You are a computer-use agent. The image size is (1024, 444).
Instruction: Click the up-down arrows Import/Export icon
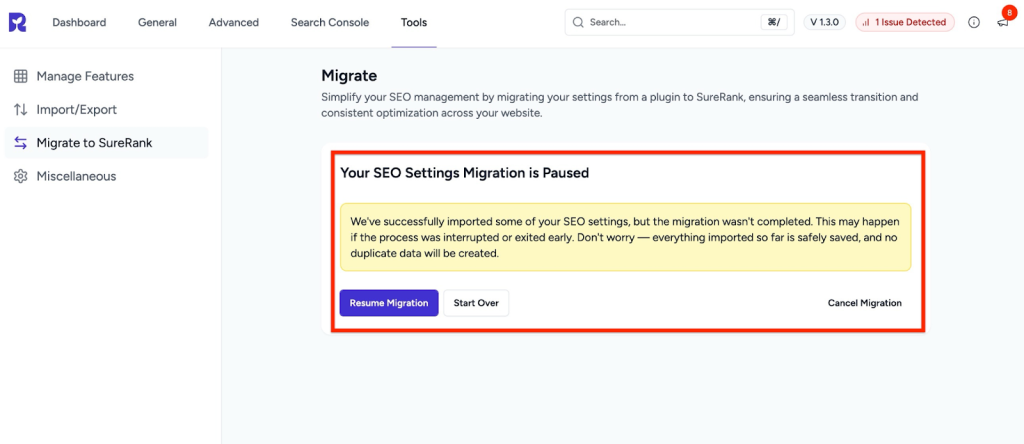[x=21, y=110]
